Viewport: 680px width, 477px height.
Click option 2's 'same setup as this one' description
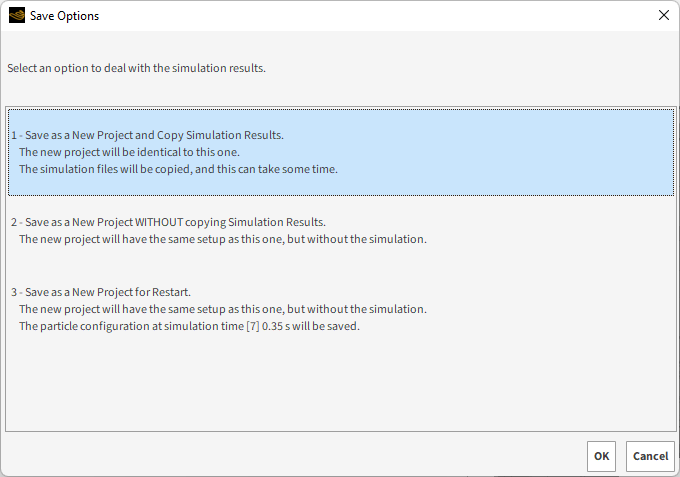pyautogui.click(x=223, y=239)
